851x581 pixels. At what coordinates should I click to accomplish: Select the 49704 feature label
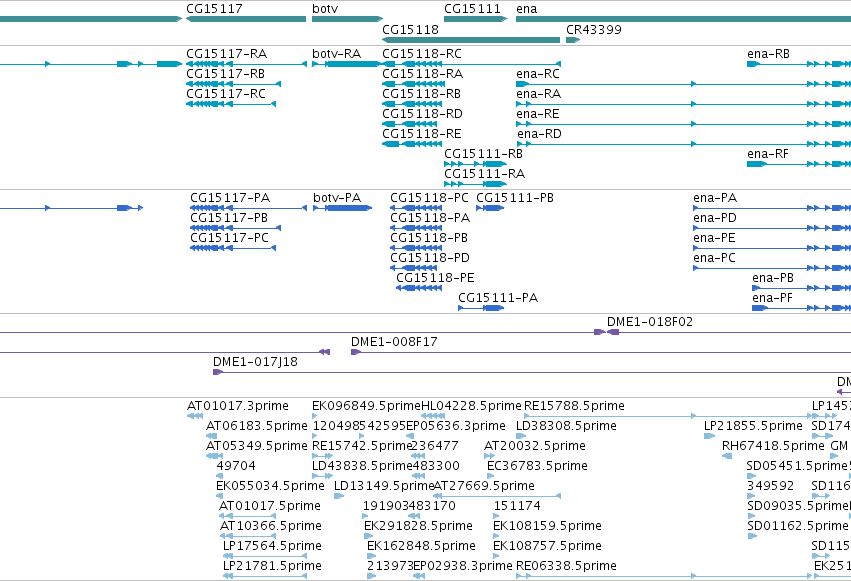pyautogui.click(x=236, y=467)
